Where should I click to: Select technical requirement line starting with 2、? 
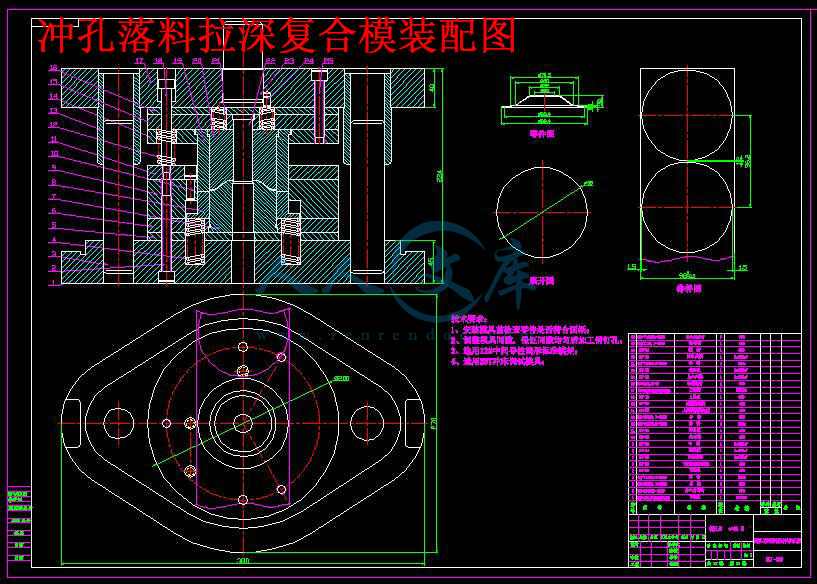coord(537,340)
